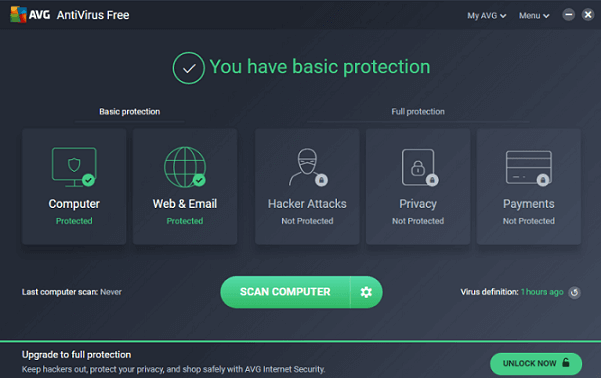Click the Web & Email Protected status
This screenshot has width=601, height=378.
tap(185, 221)
